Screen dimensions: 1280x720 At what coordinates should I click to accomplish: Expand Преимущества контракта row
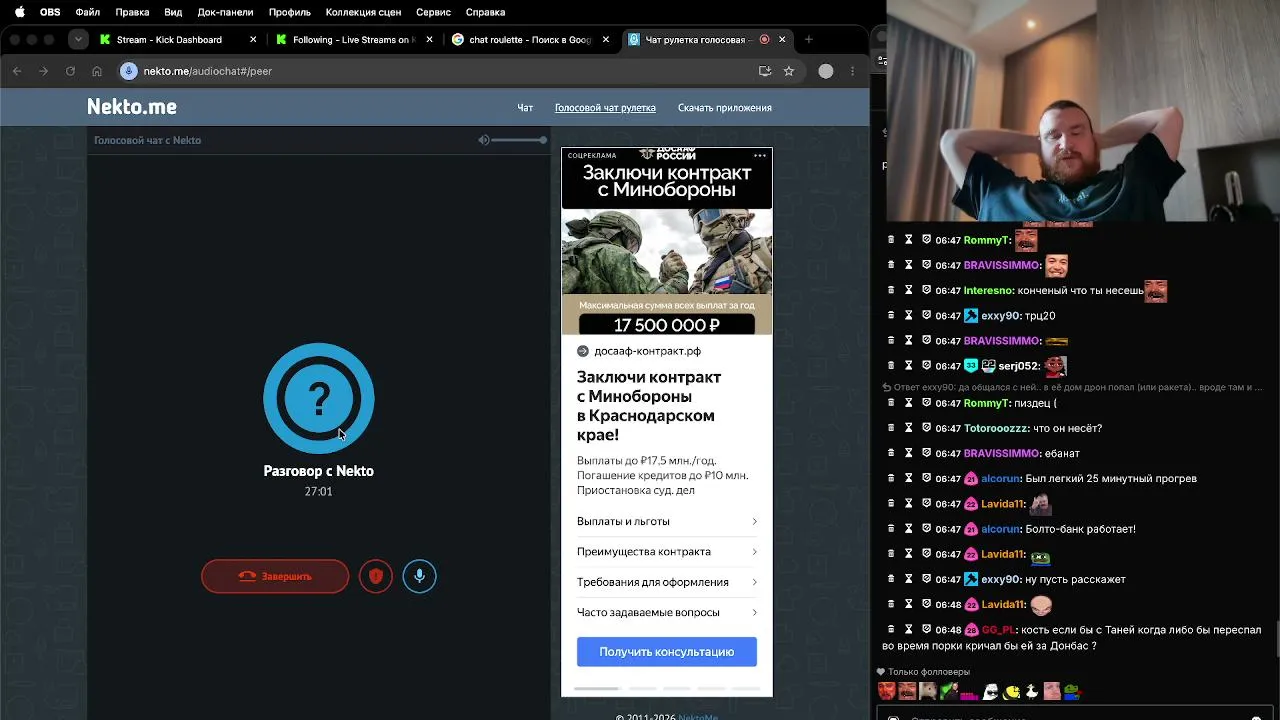pos(667,552)
